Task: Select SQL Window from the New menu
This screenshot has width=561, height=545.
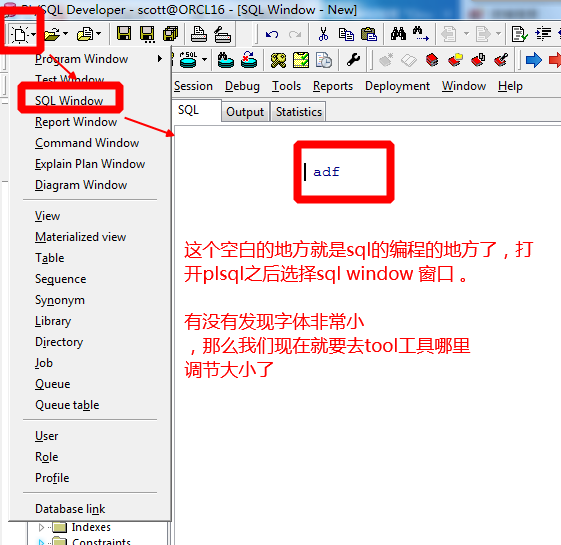Action: pyautogui.click(x=69, y=101)
